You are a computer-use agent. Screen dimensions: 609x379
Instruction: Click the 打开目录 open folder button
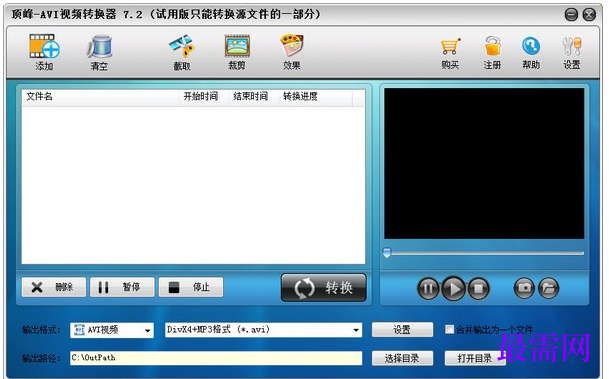pos(475,358)
